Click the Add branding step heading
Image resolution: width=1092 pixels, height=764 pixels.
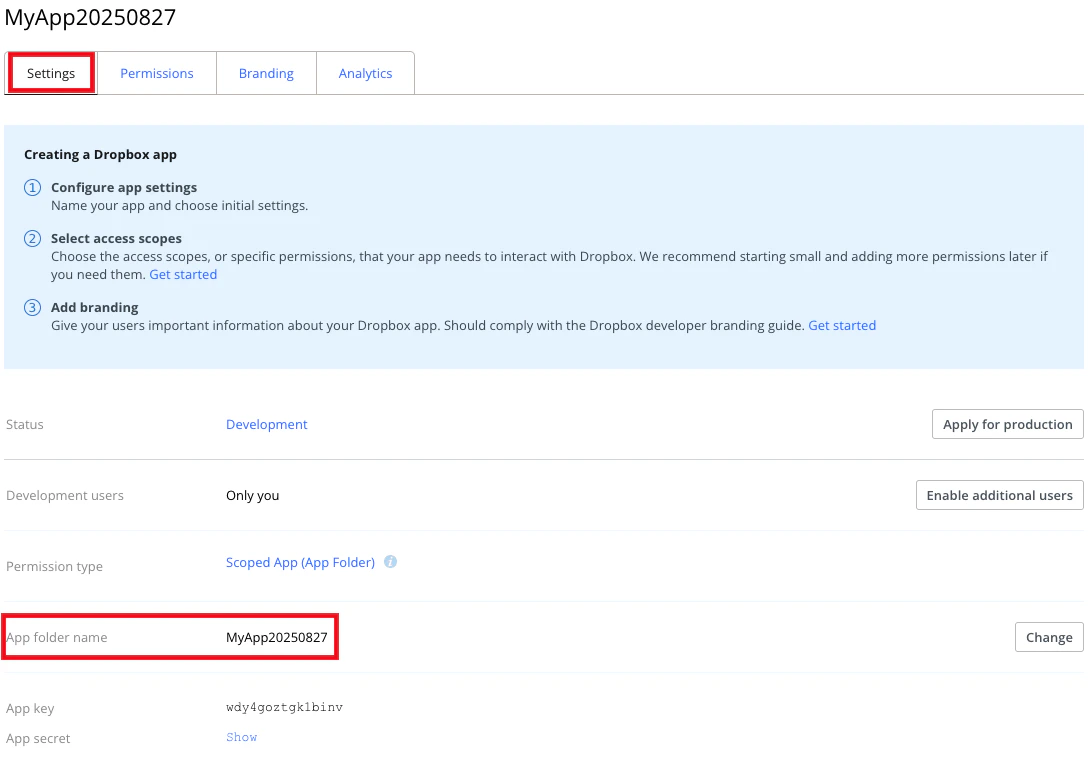95,307
